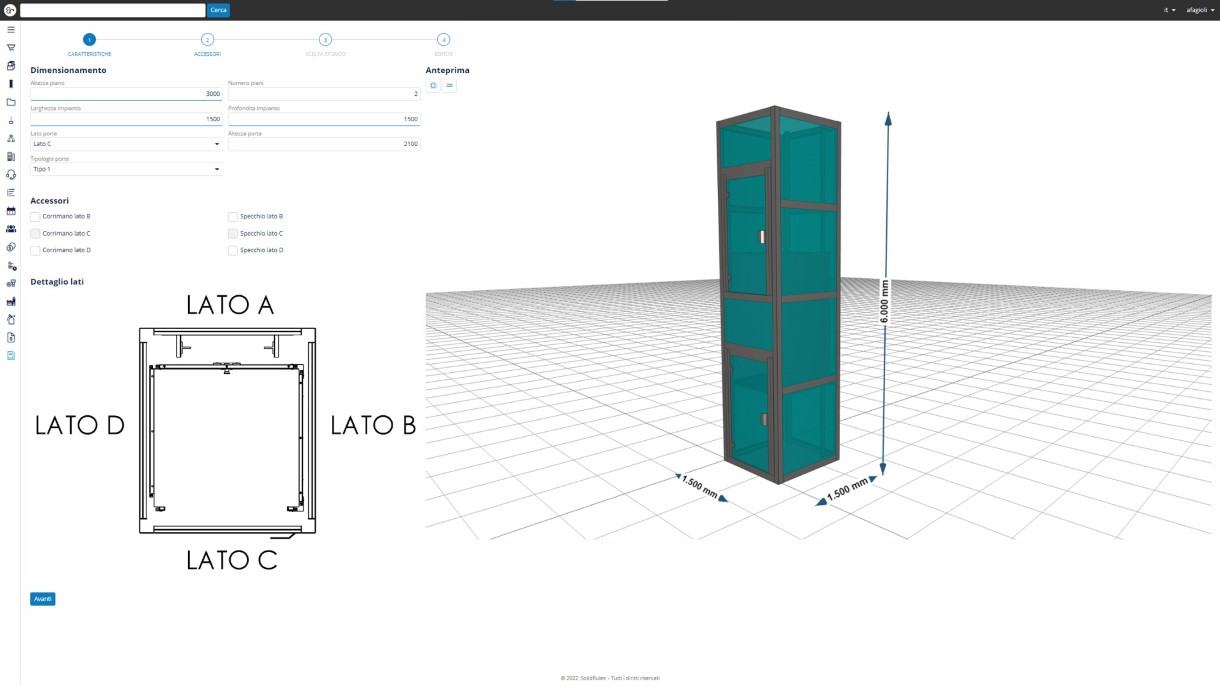Enable Corrimano lato D checkbox

(x=35, y=250)
